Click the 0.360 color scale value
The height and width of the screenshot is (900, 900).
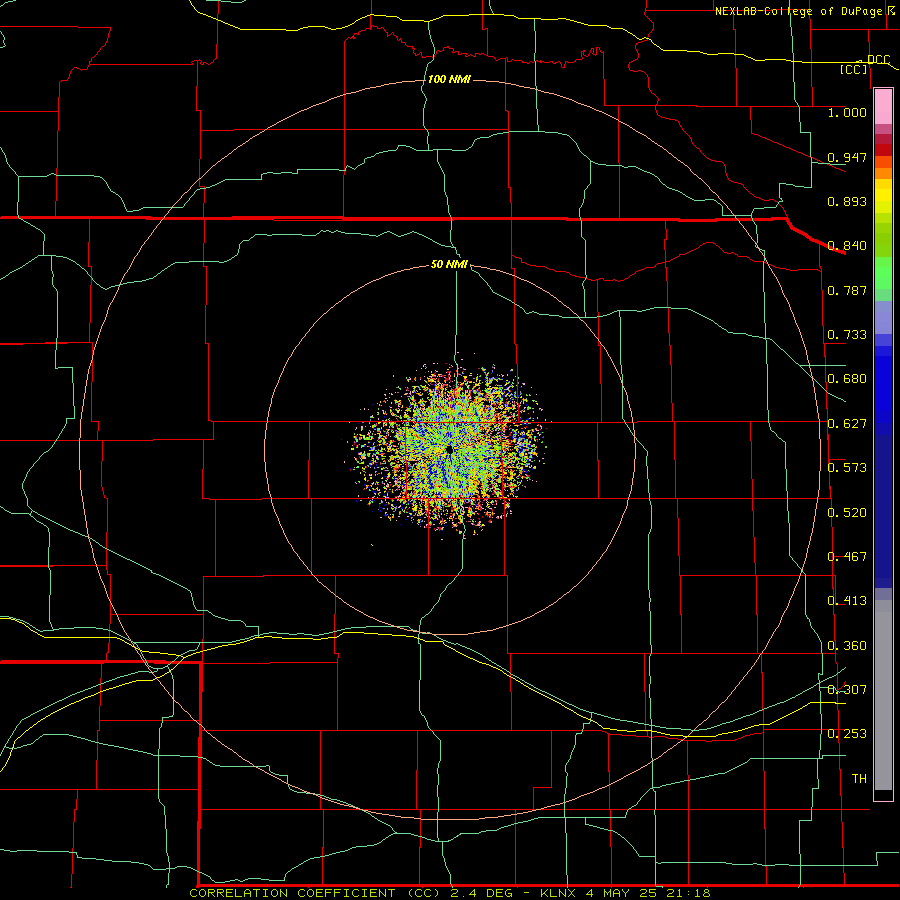847,646
